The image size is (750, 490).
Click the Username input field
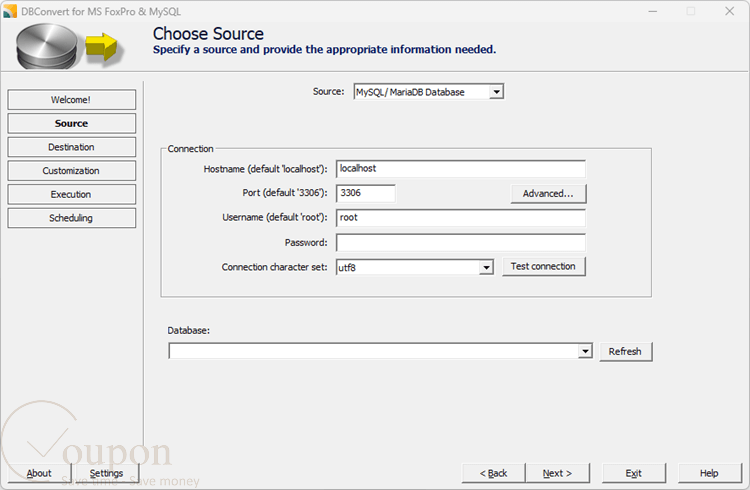[x=461, y=218]
